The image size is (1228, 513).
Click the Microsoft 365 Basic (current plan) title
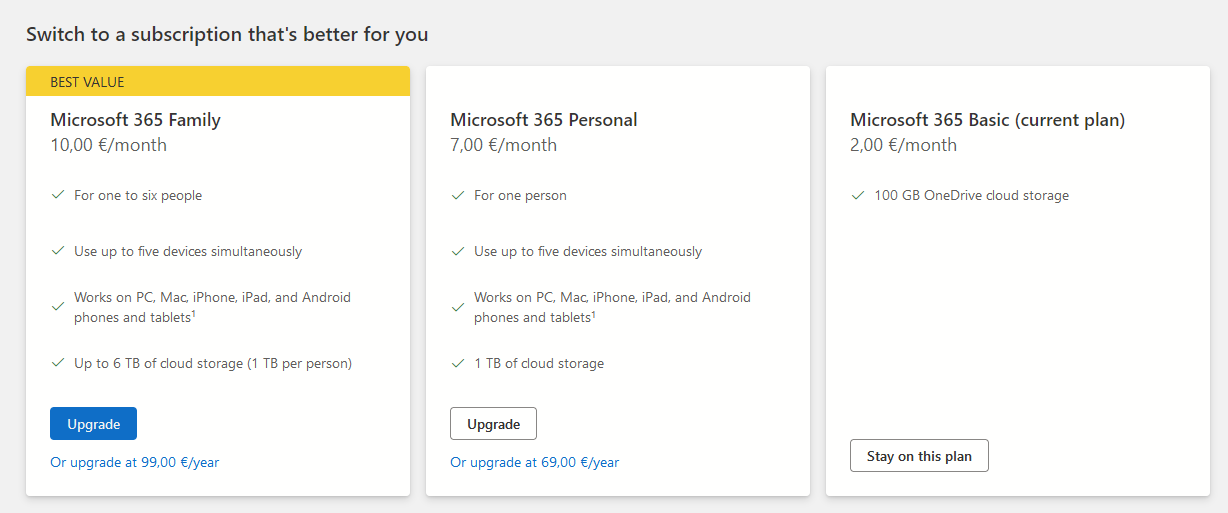coord(987,120)
